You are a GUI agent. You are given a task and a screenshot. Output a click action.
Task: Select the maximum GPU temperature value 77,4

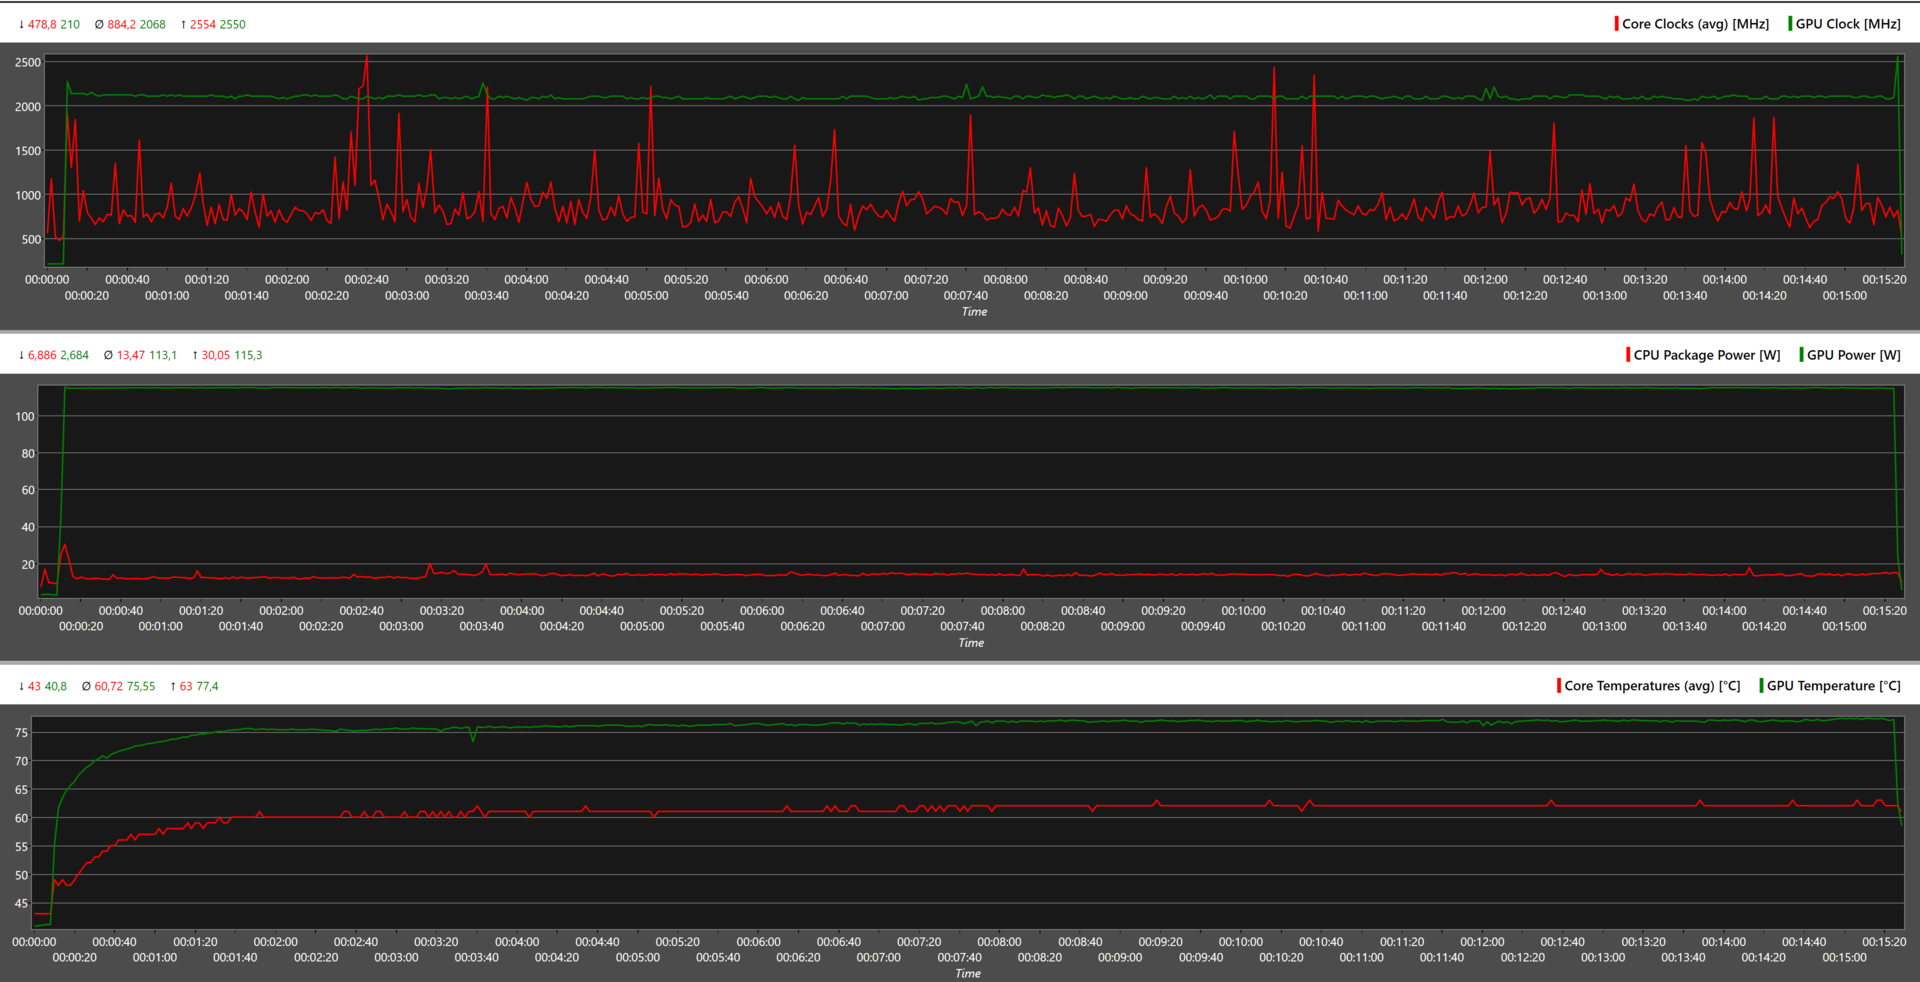click(207, 687)
